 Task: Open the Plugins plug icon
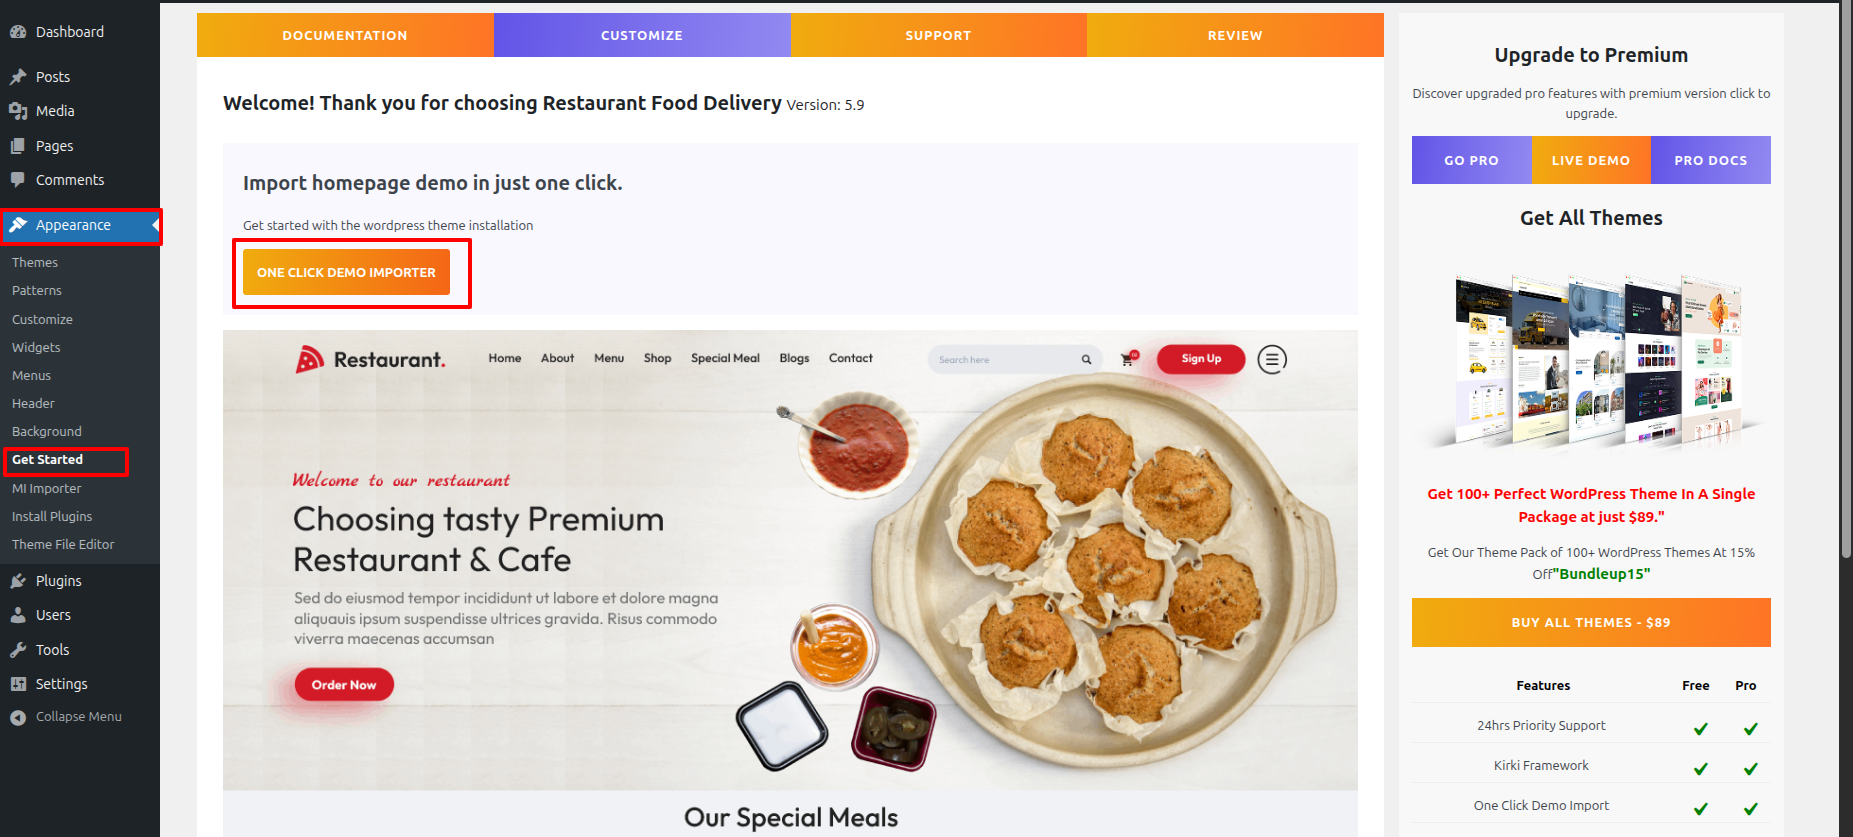[18, 581]
